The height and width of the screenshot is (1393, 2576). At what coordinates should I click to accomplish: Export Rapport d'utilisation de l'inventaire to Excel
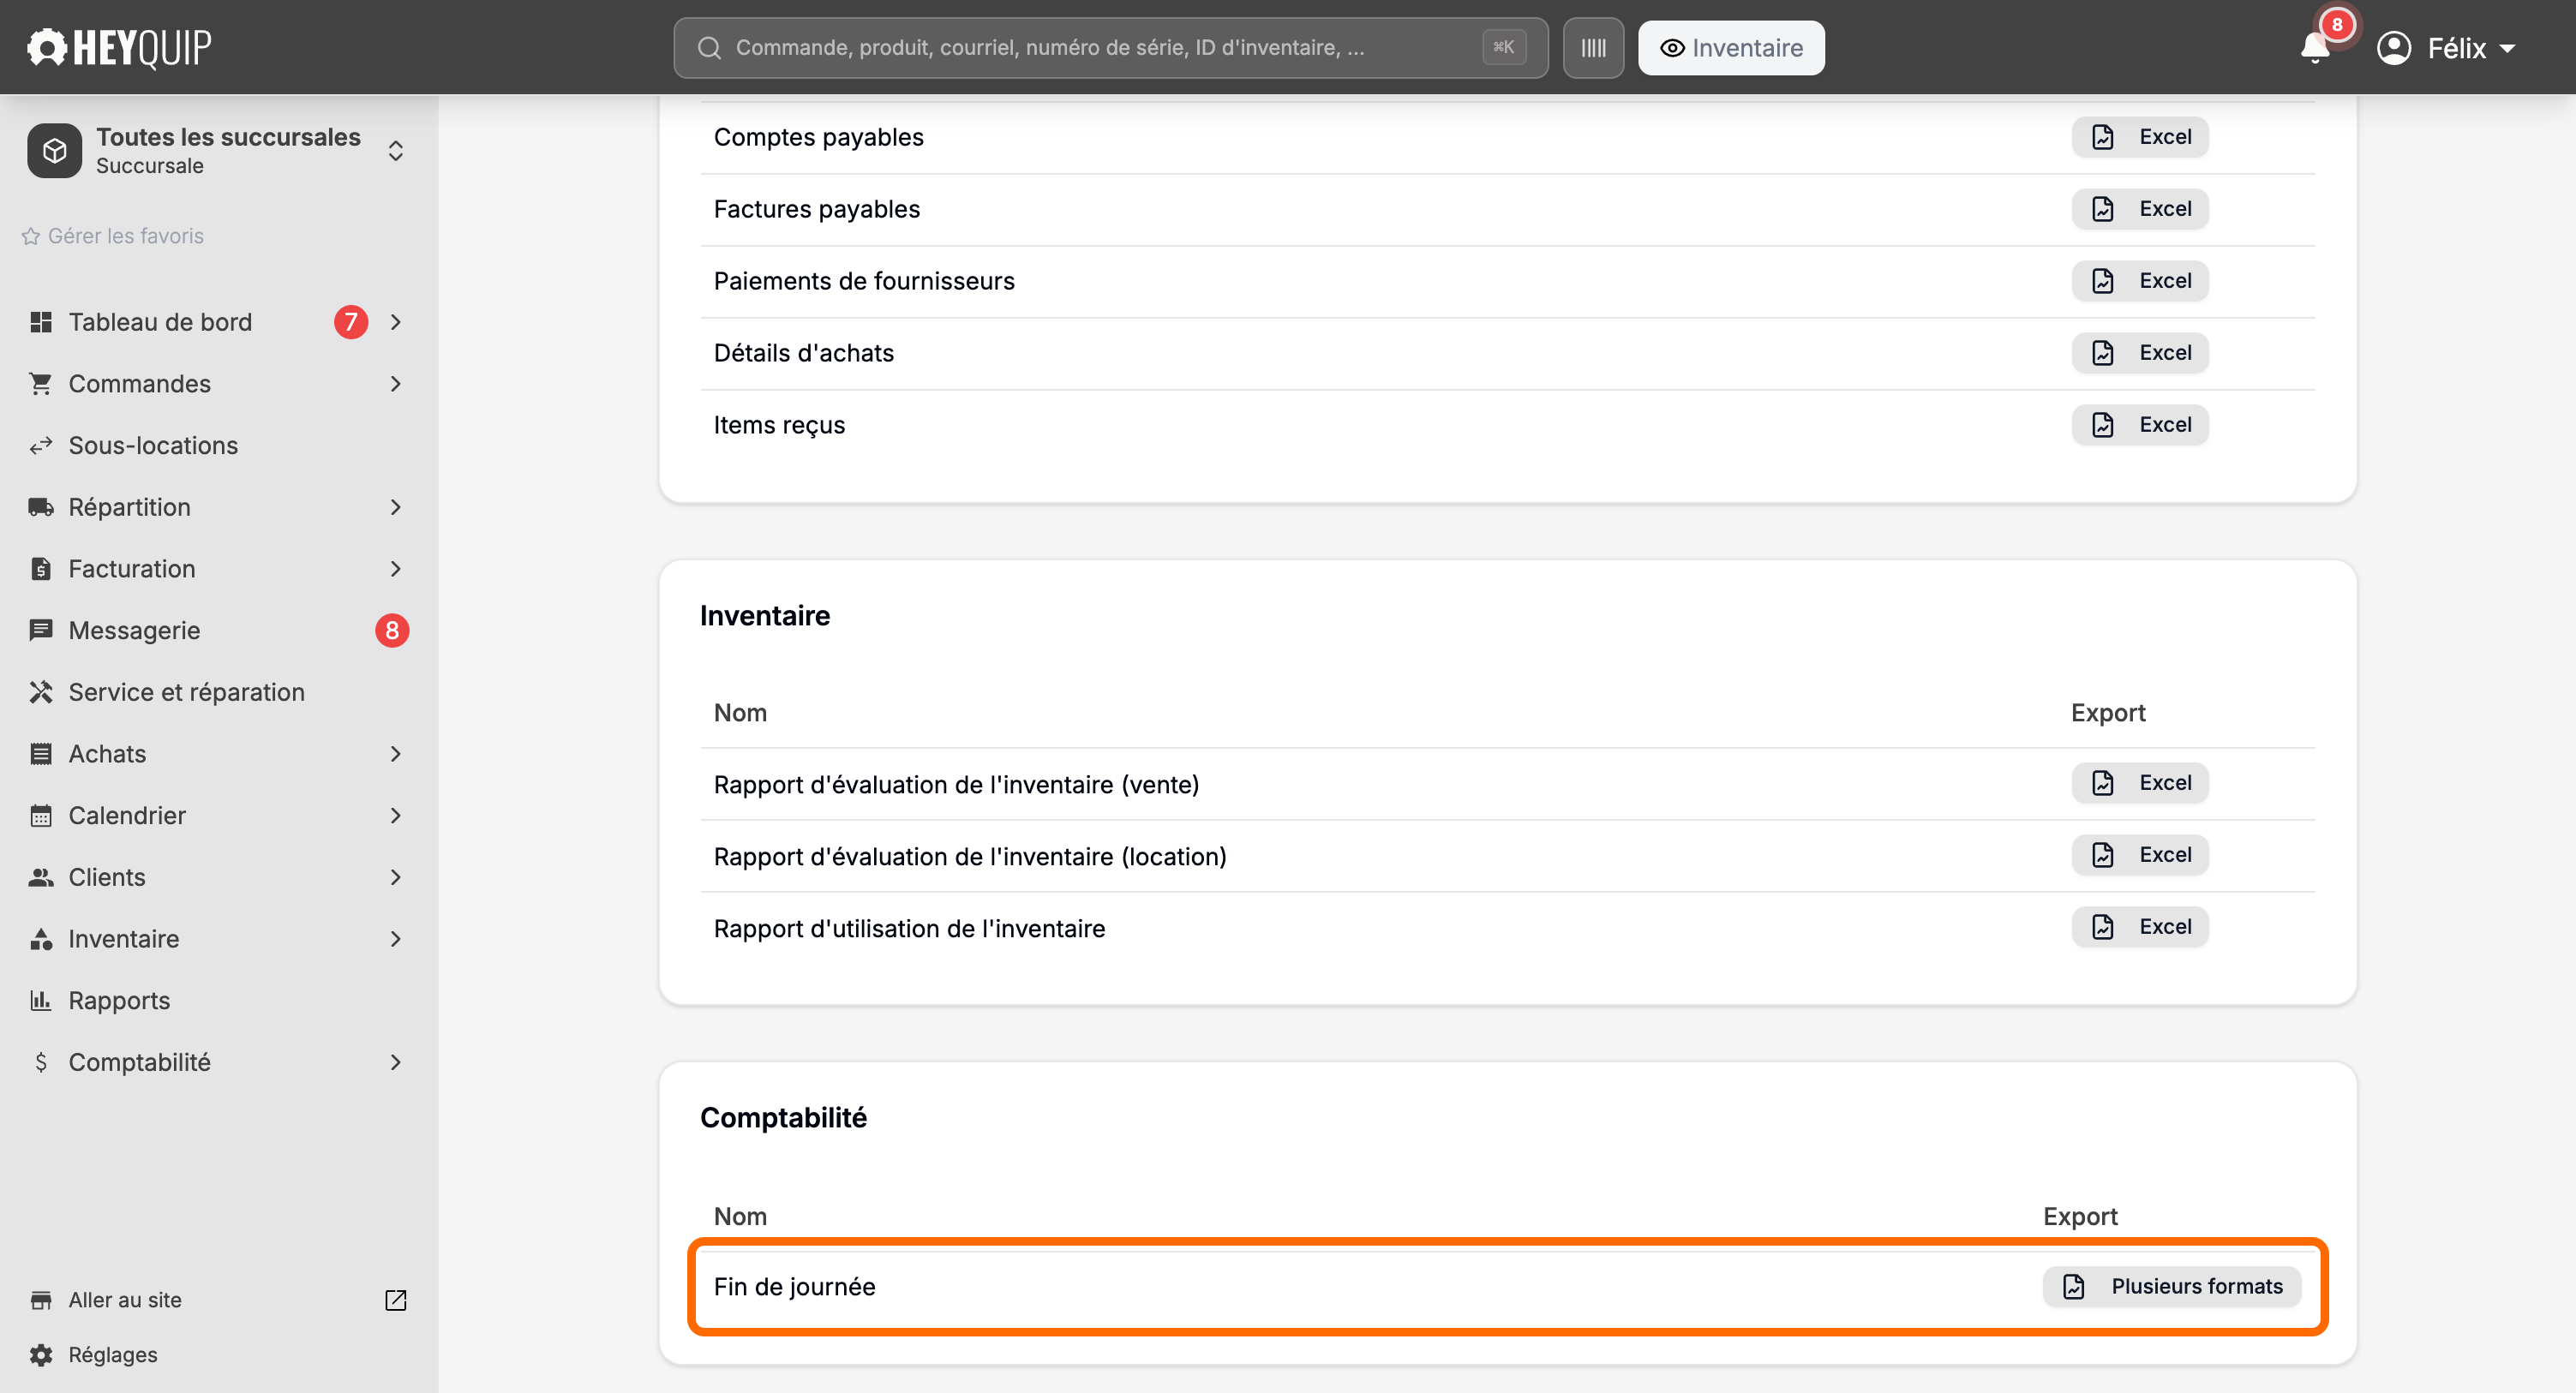[x=2140, y=927]
